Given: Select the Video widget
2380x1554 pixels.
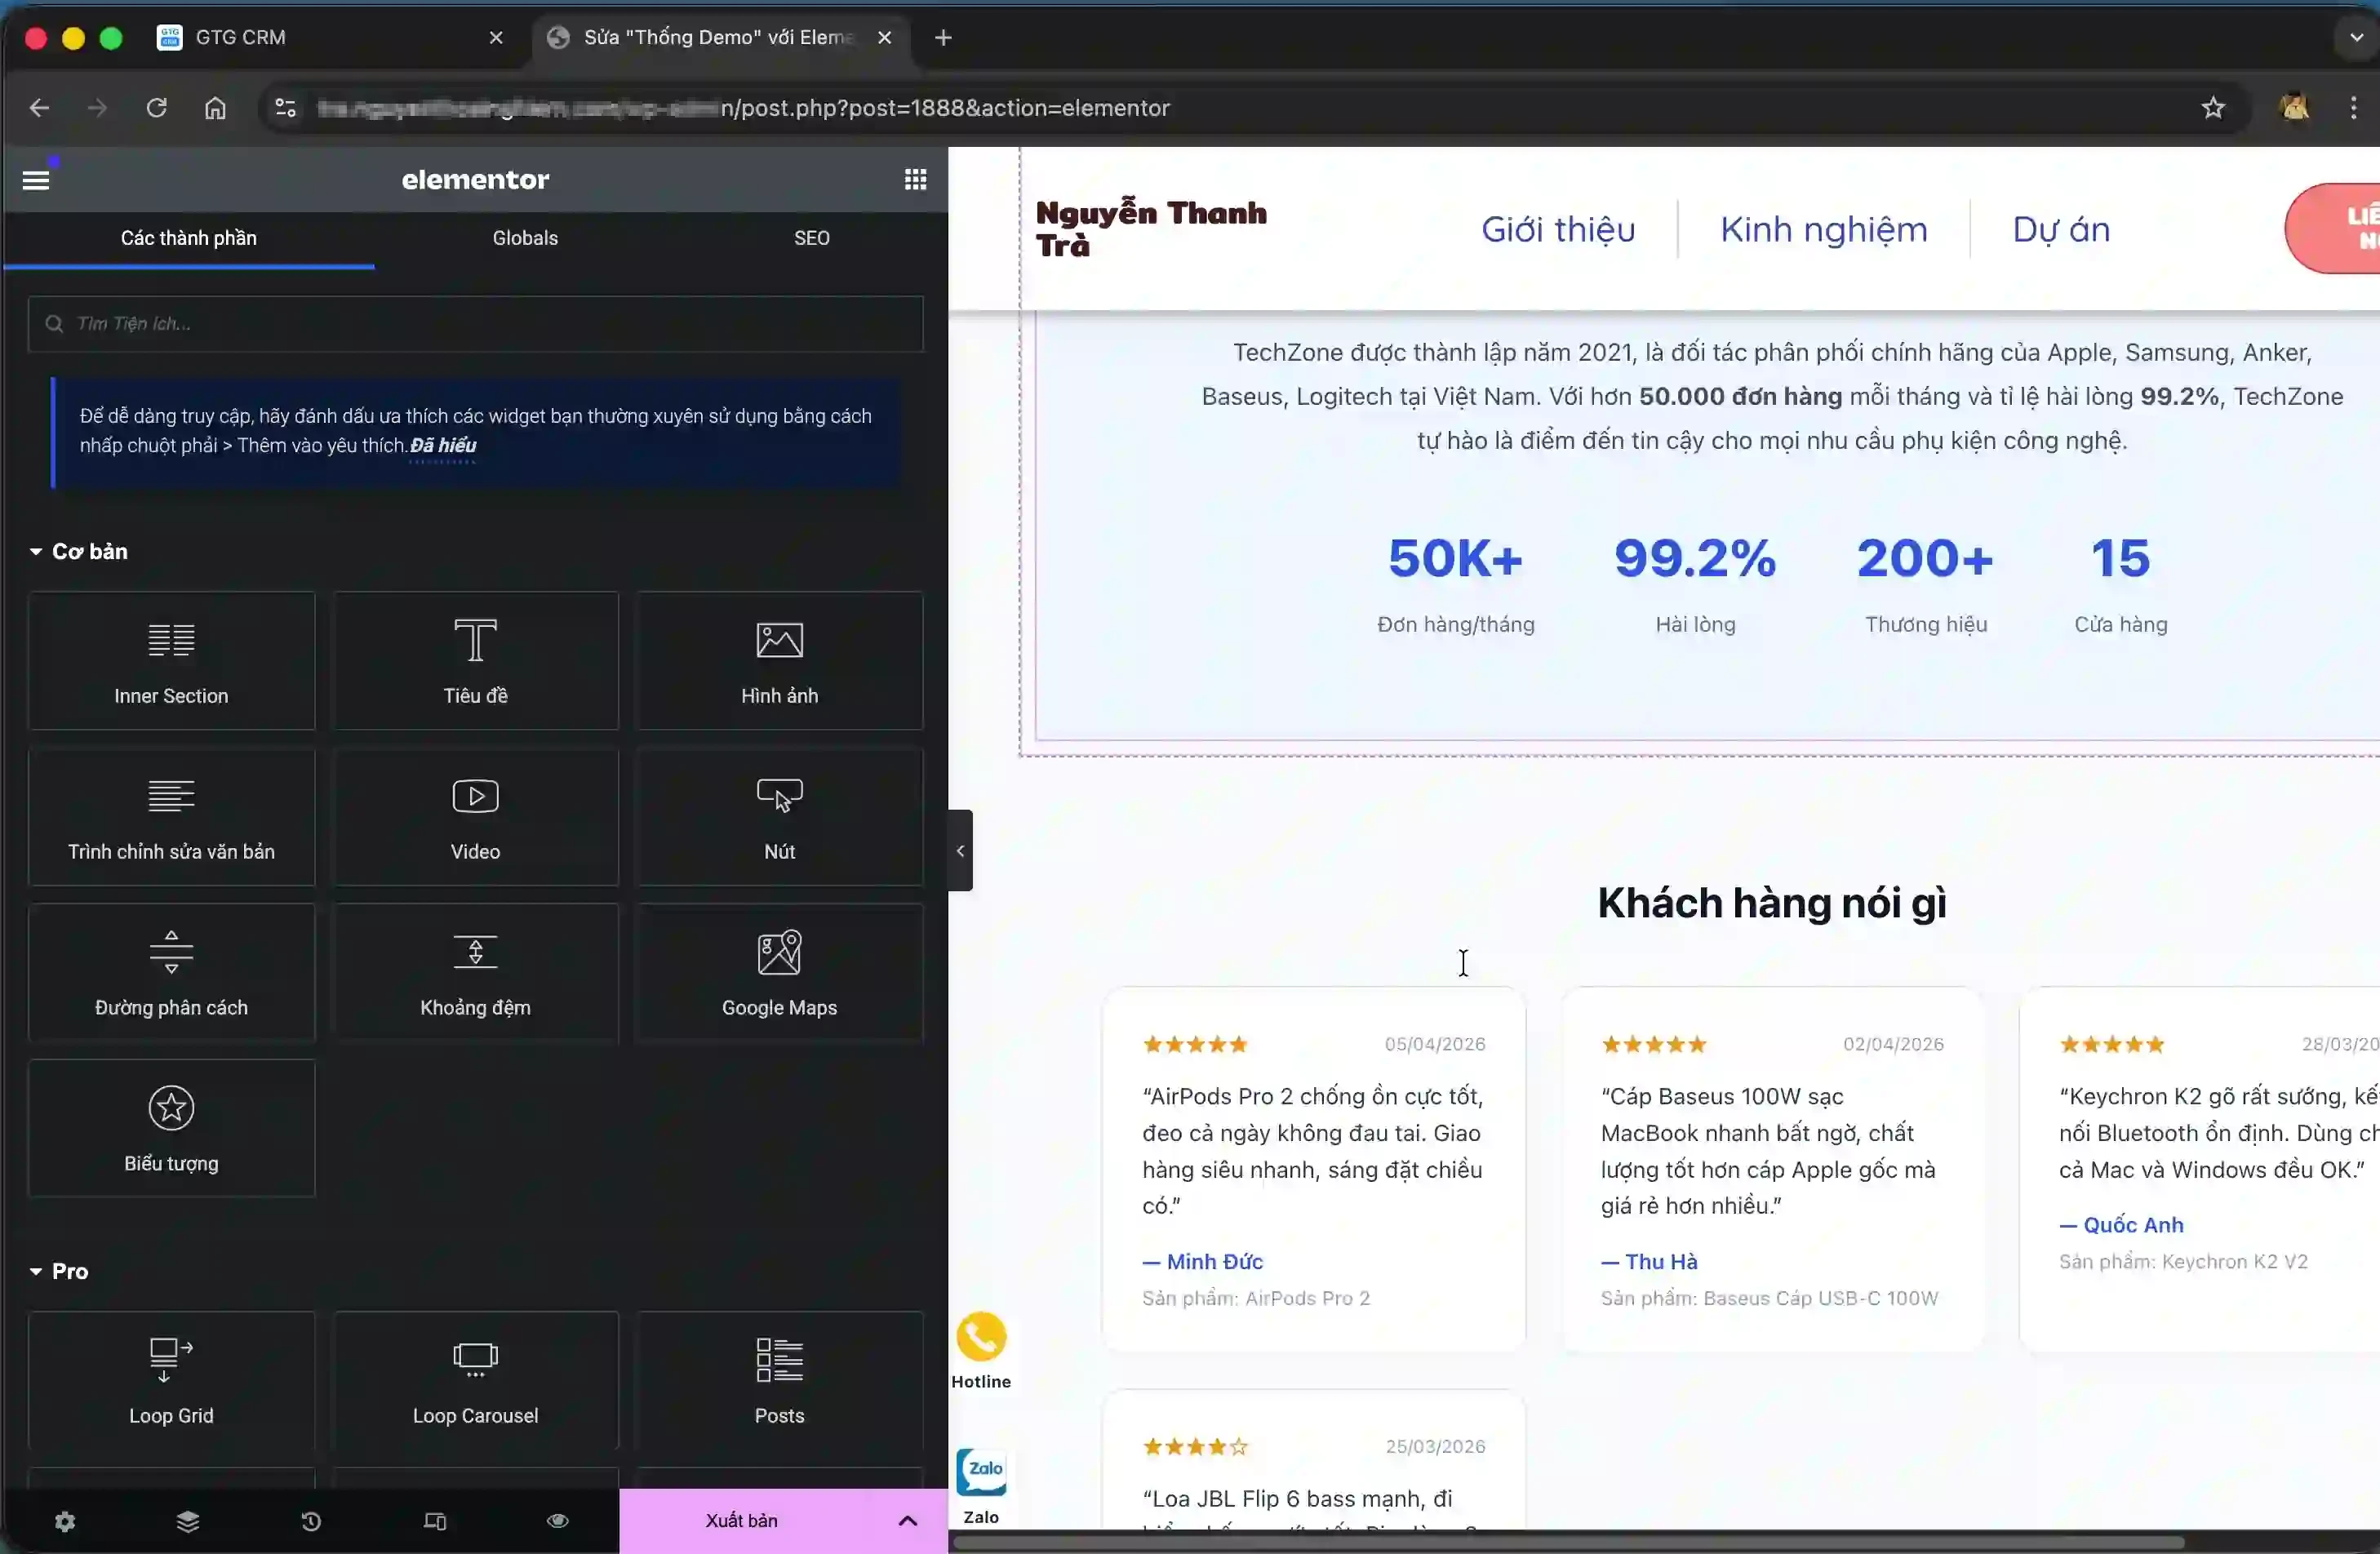Looking at the screenshot, I should [x=475, y=816].
